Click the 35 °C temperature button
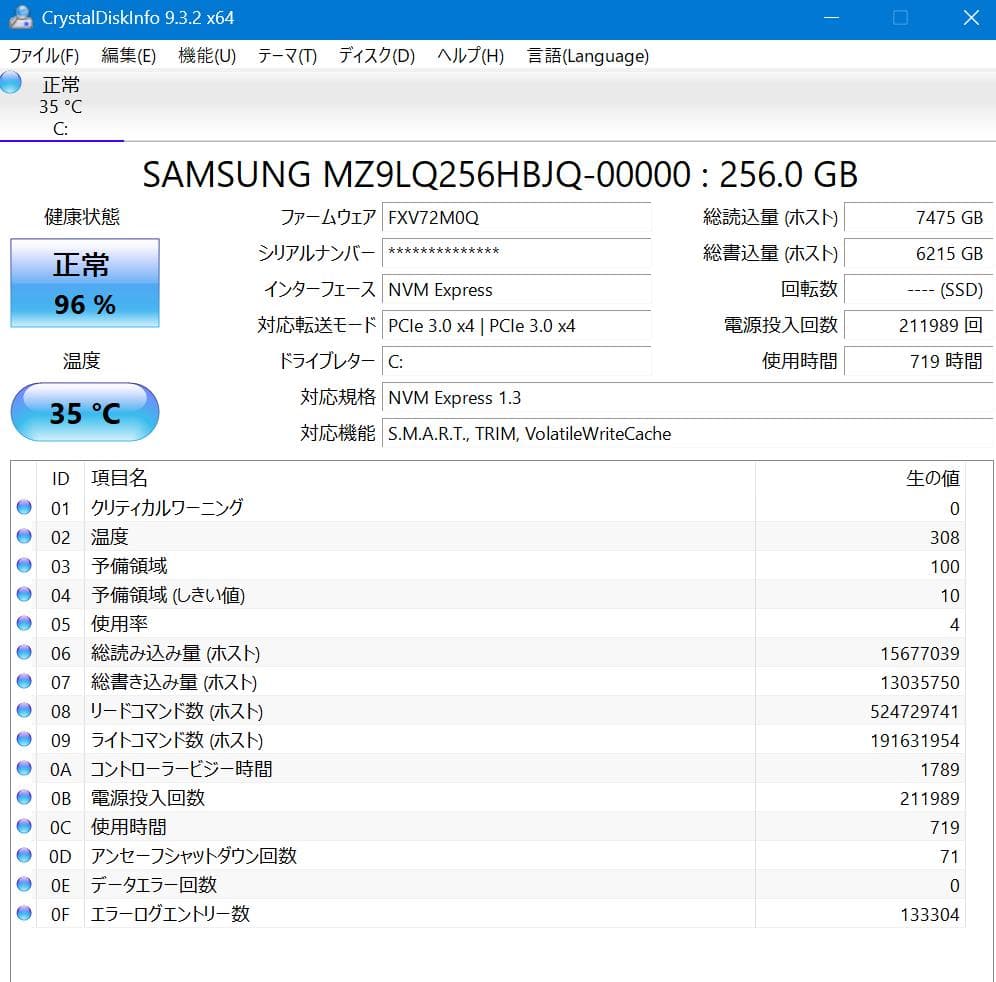 [84, 412]
